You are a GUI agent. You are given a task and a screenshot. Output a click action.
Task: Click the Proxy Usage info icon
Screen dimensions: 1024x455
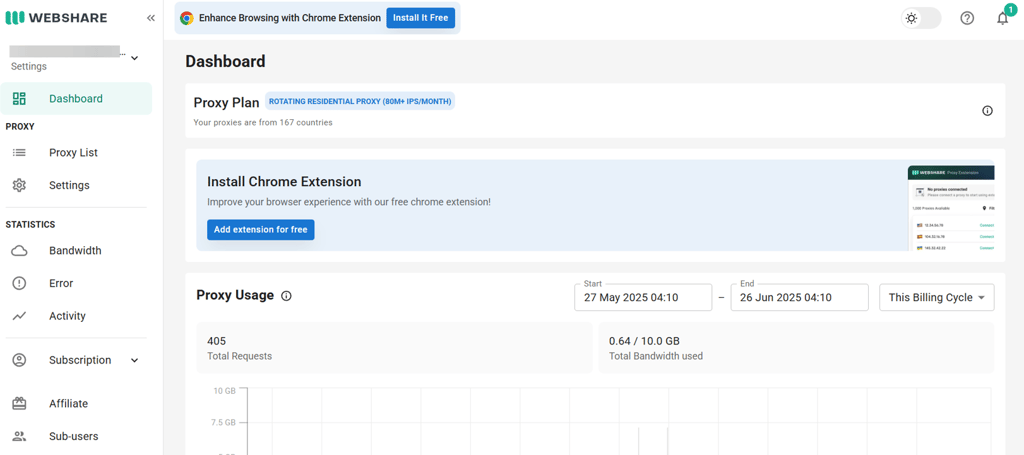click(x=286, y=296)
